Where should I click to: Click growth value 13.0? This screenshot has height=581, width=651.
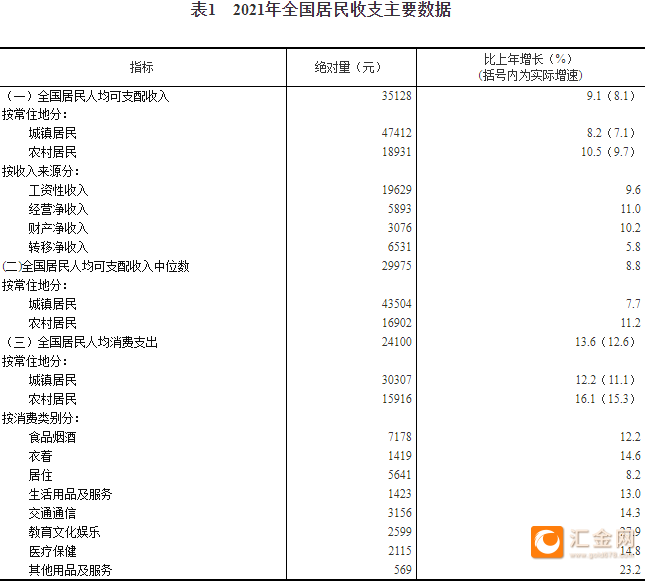(631, 494)
